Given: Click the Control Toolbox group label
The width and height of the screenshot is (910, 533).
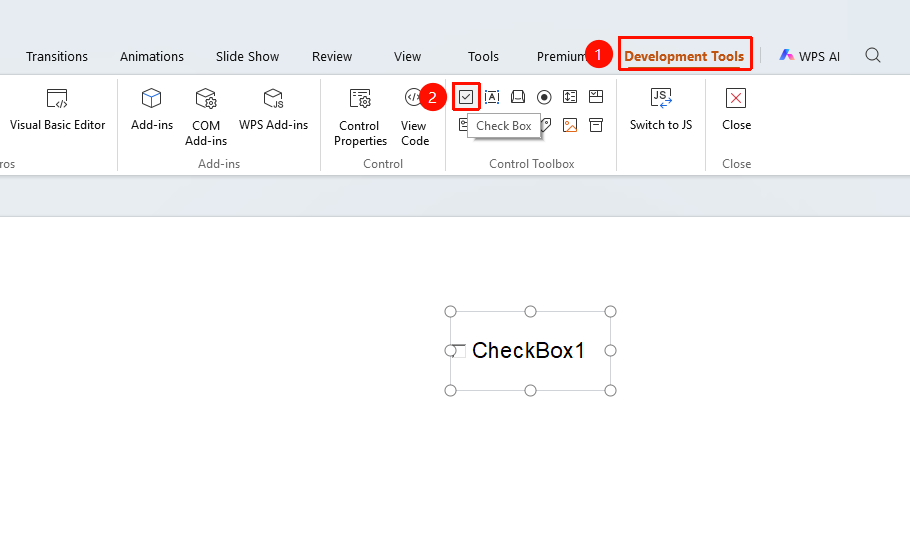Looking at the screenshot, I should pyautogui.click(x=532, y=164).
